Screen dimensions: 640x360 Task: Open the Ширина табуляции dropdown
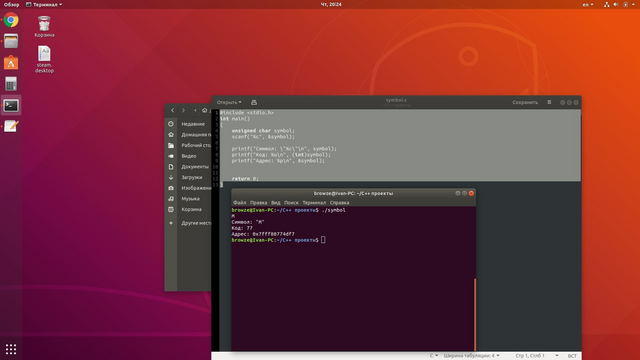pyautogui.click(x=471, y=356)
